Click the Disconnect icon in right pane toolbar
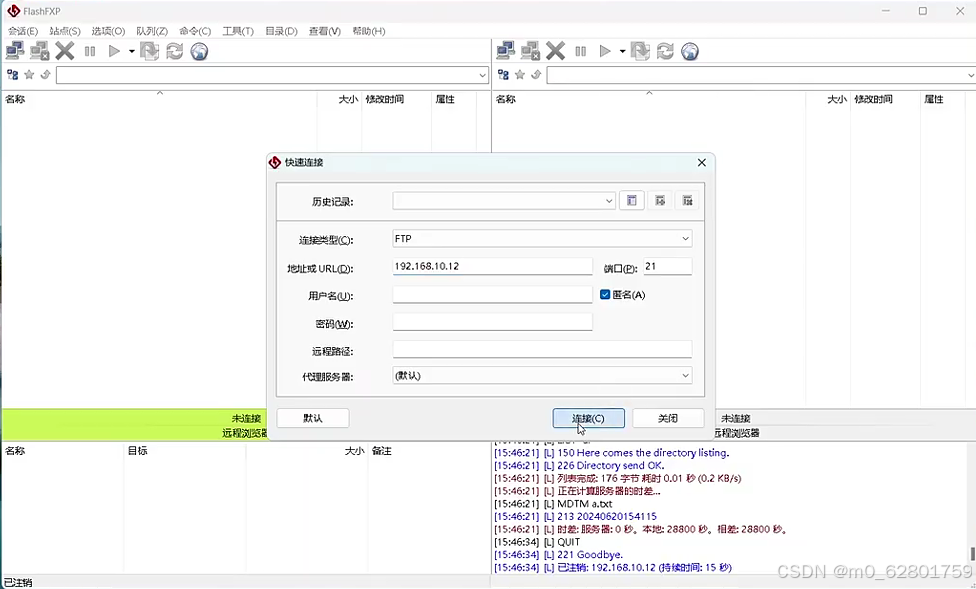The image size is (976, 589). pyautogui.click(x=530, y=51)
